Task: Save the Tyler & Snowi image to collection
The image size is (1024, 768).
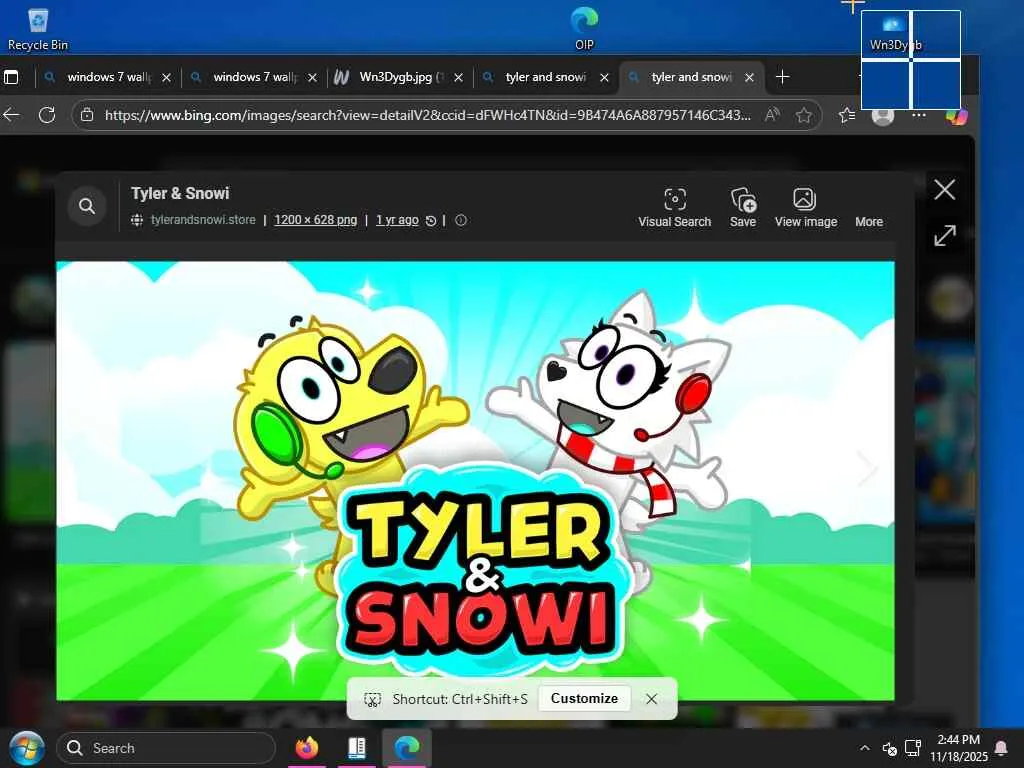Action: coord(743,208)
